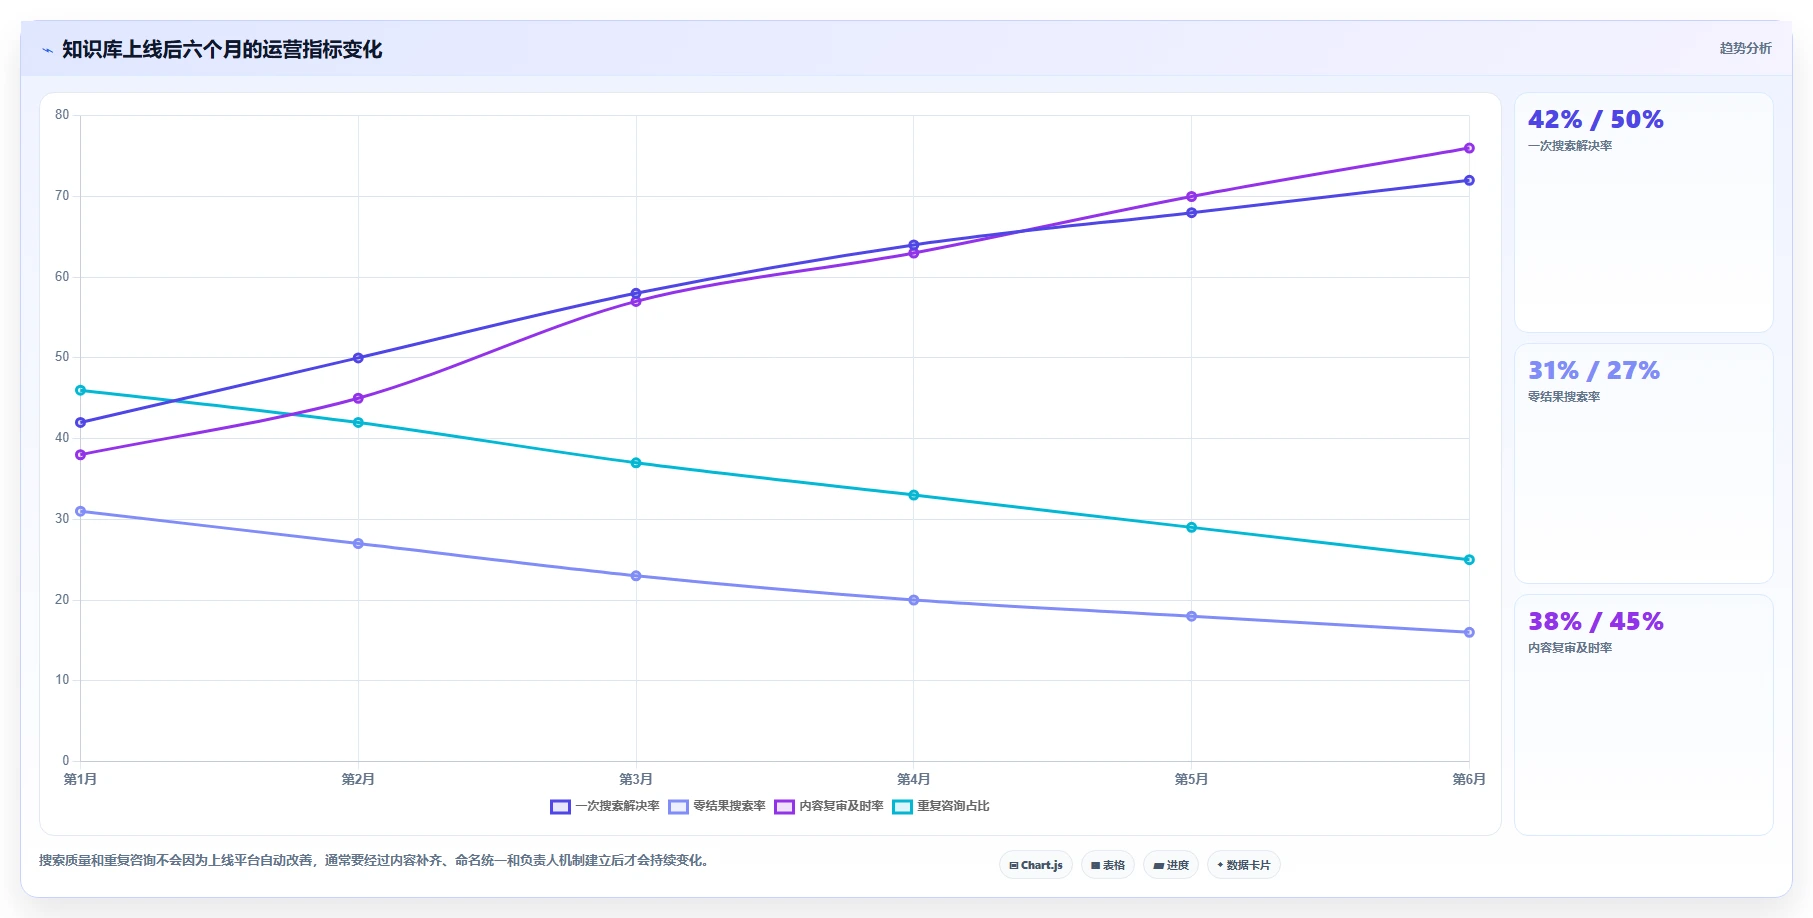Viewport: 1813px width, 918px height.
Task: Click the 表格 tag chip
Action: coord(1108,865)
